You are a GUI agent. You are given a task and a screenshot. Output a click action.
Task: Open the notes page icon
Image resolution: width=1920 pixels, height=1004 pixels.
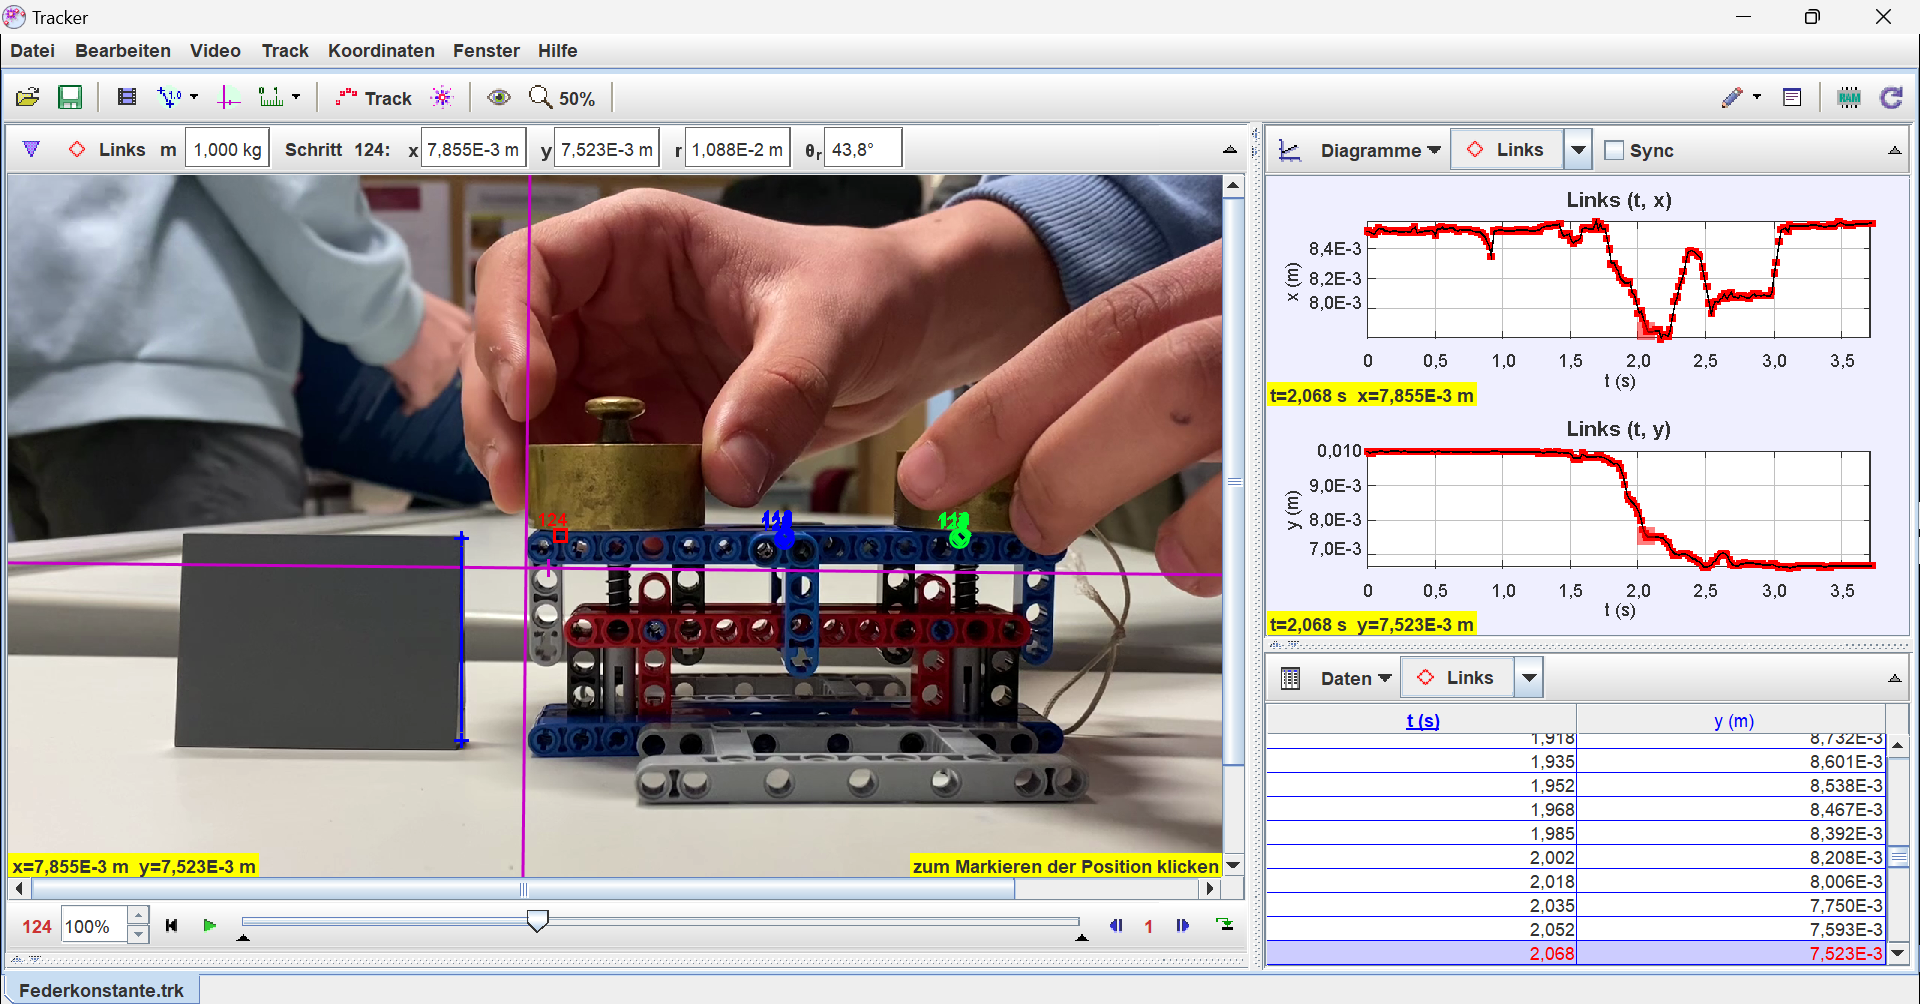[1792, 97]
